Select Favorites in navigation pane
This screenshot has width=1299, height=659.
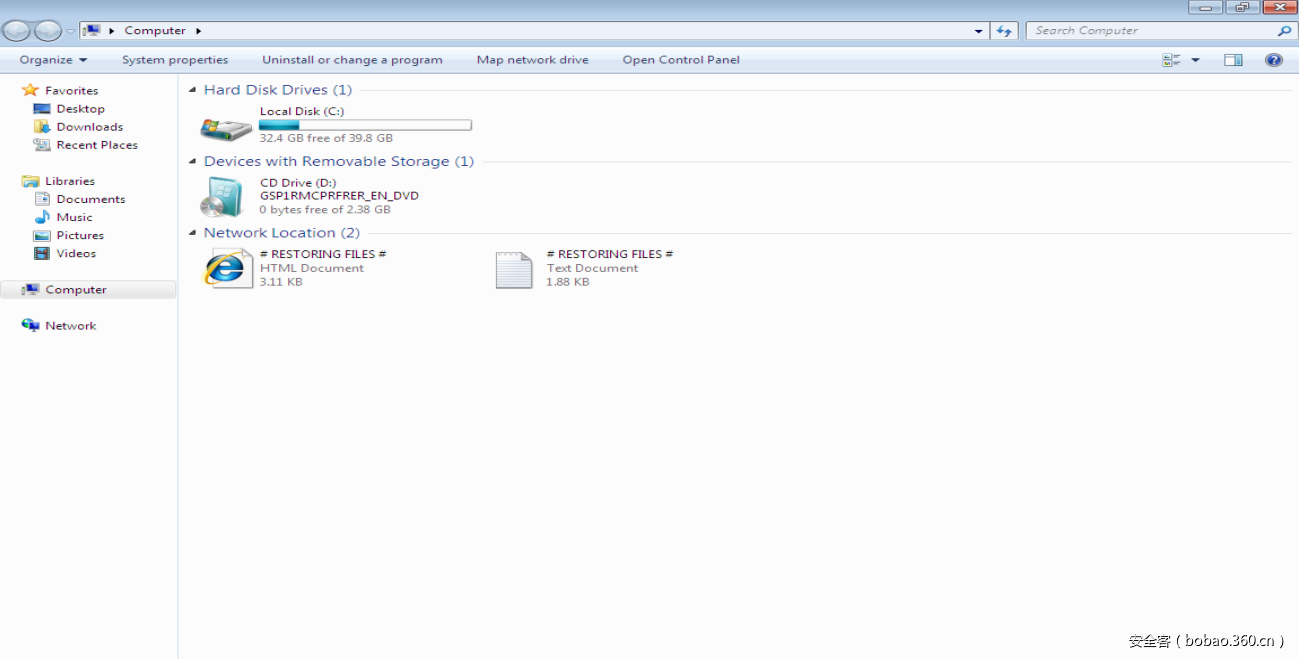[71, 91]
